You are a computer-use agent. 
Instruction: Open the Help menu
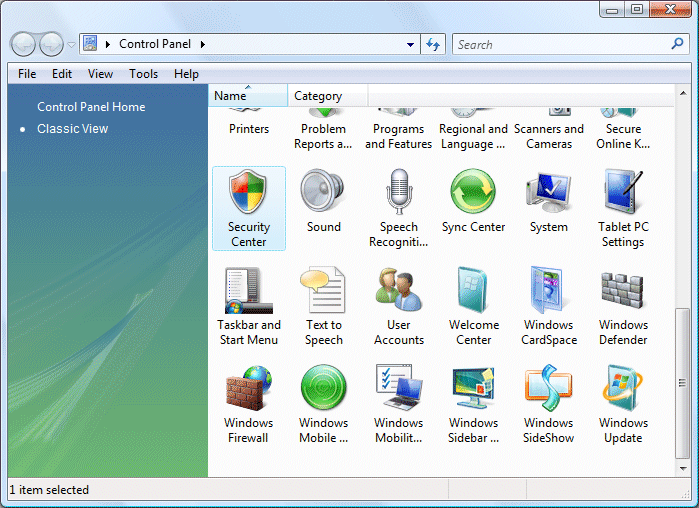tap(186, 74)
